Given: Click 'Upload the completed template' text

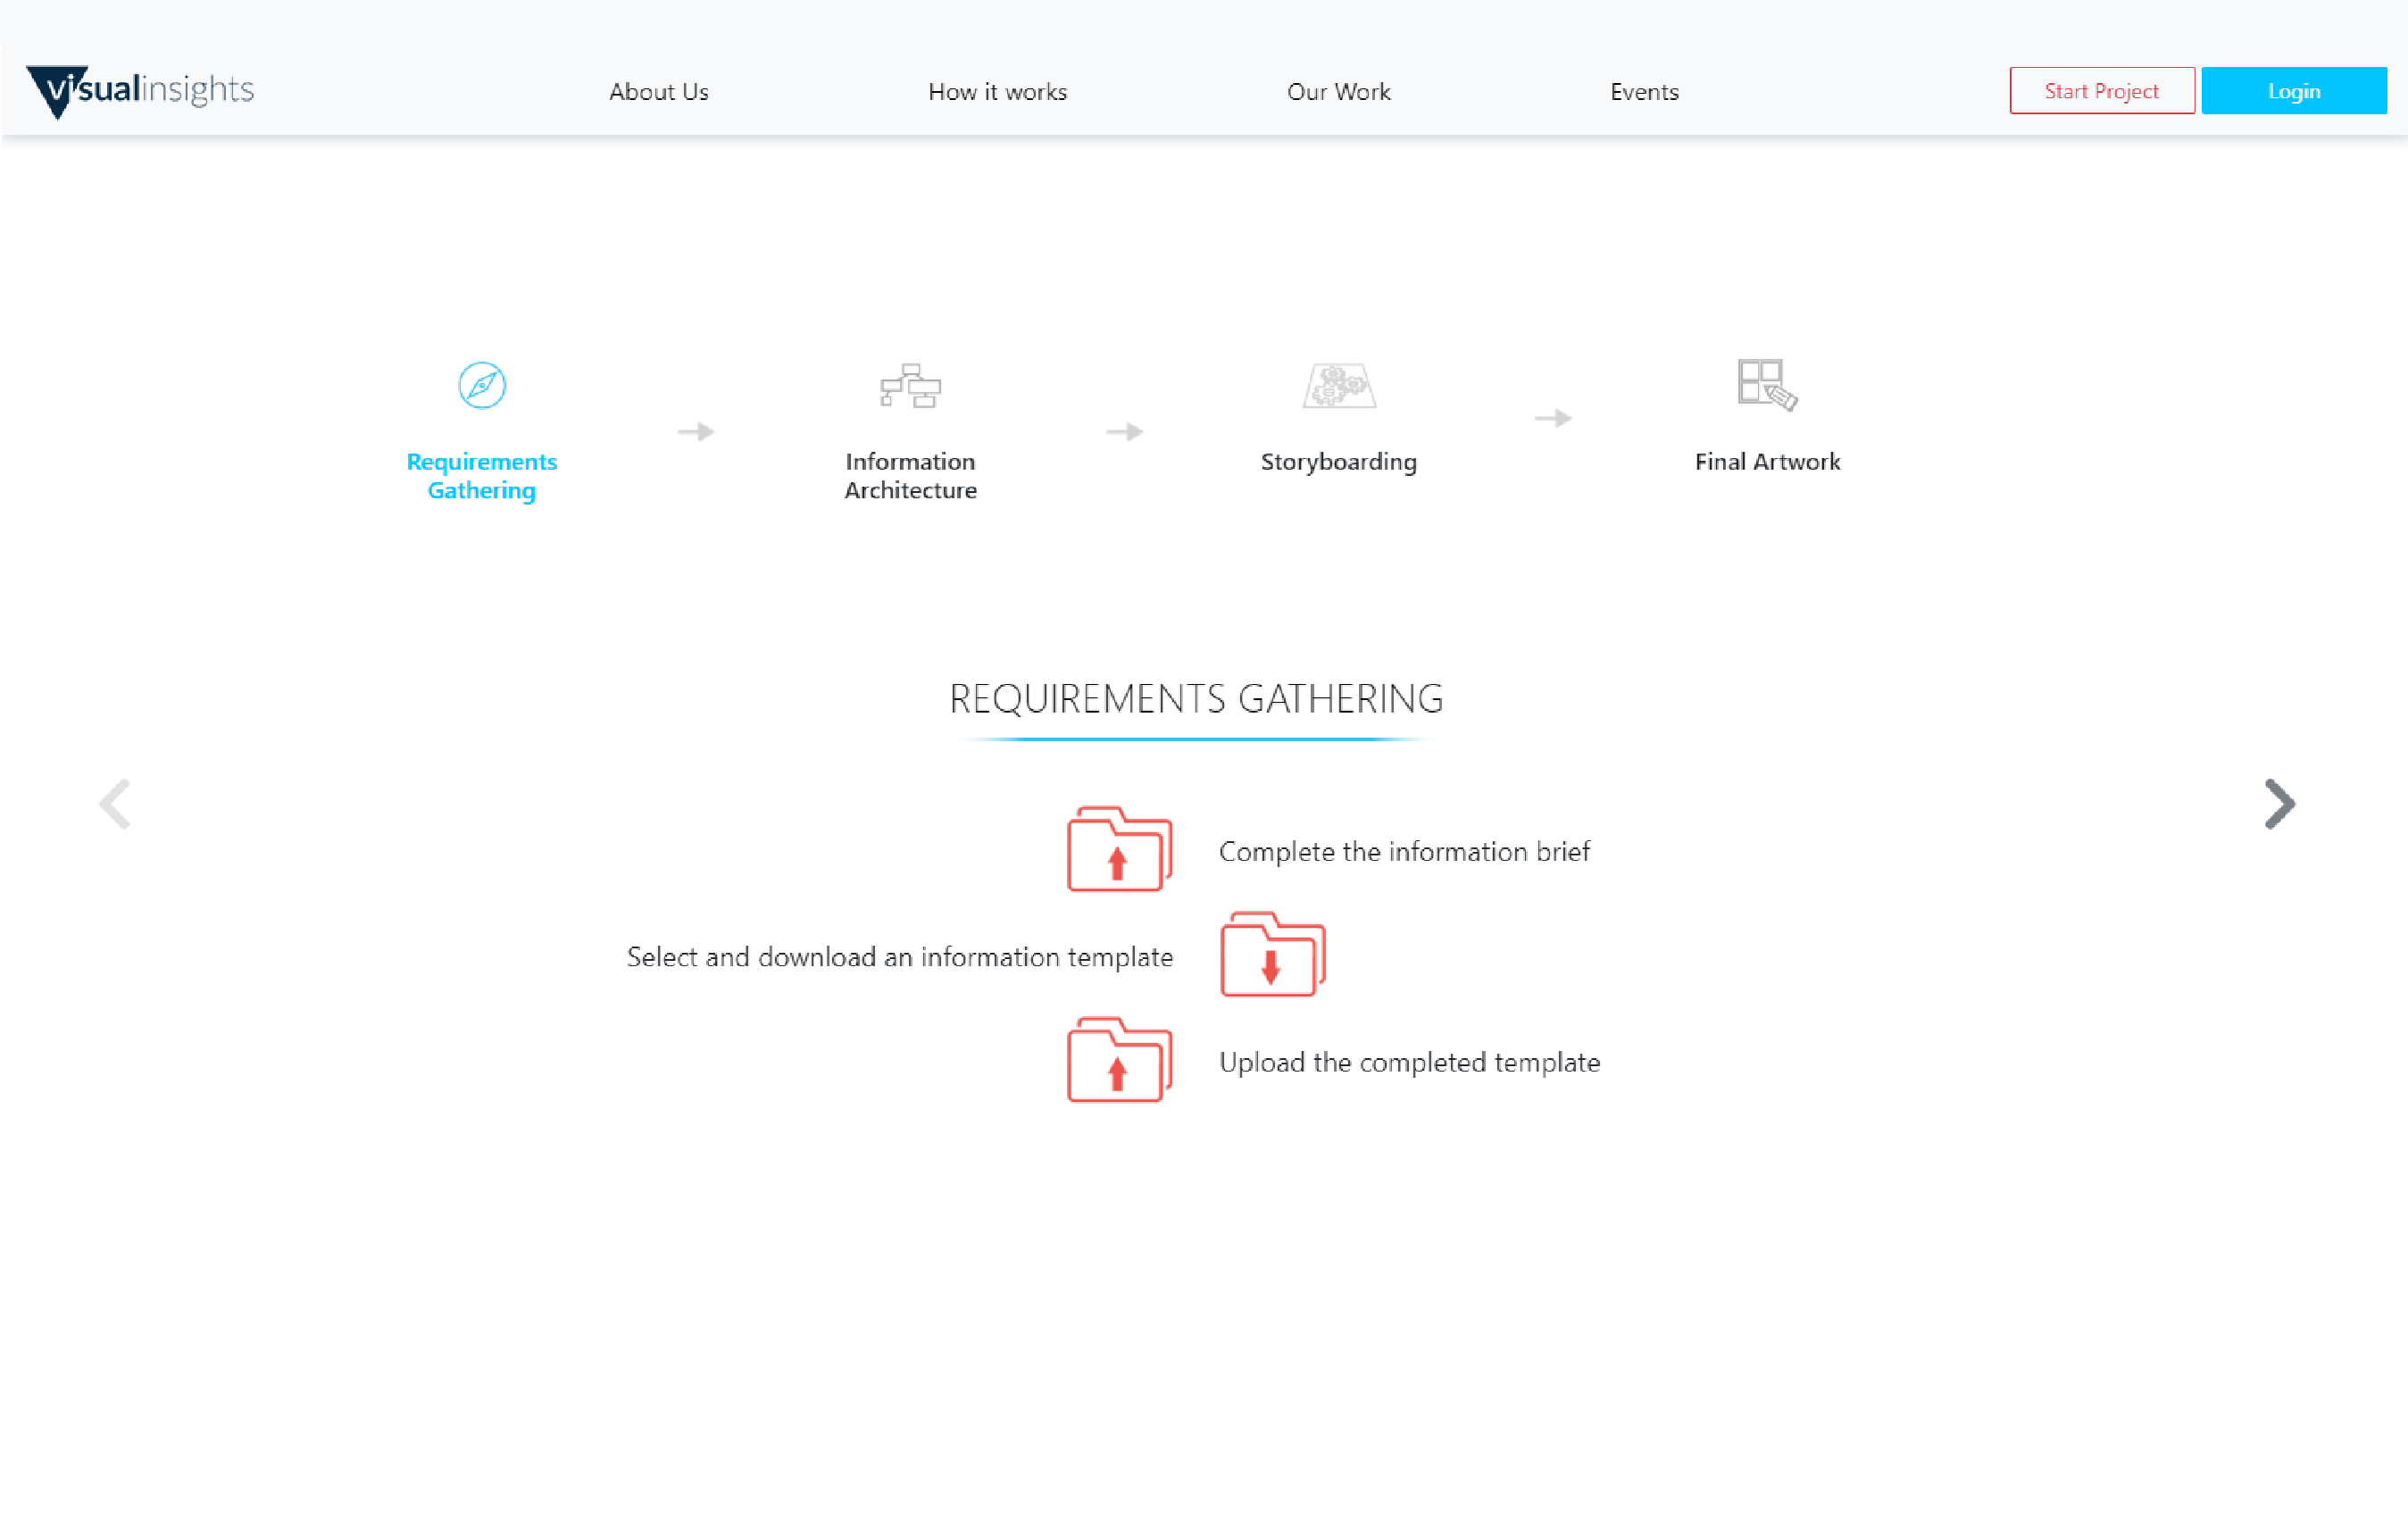Looking at the screenshot, I should (x=1410, y=1062).
